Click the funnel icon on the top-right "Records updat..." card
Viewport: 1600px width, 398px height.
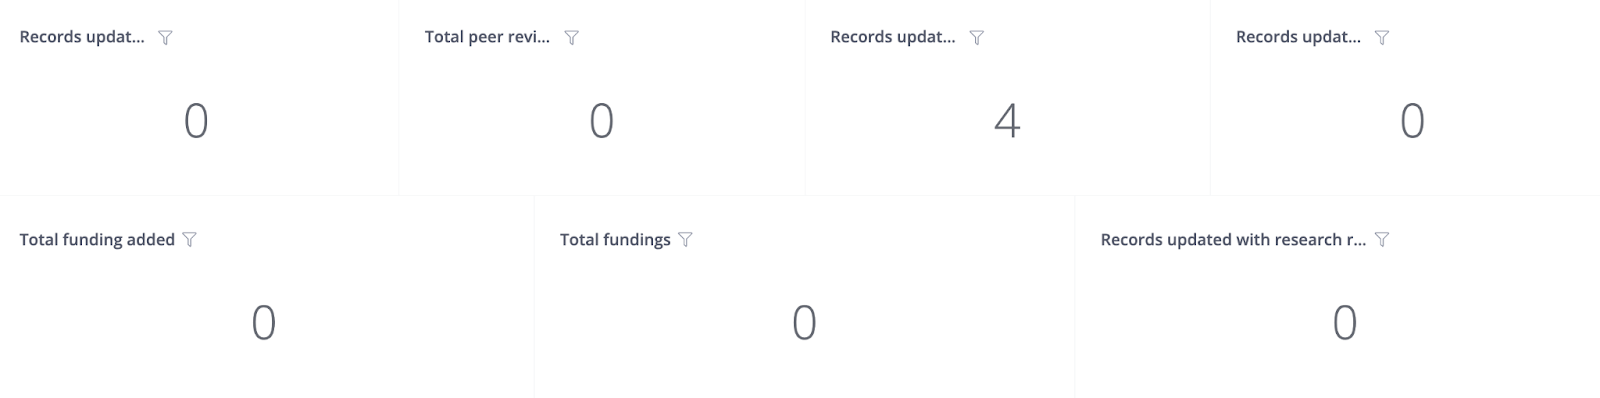pyautogui.click(x=1382, y=38)
